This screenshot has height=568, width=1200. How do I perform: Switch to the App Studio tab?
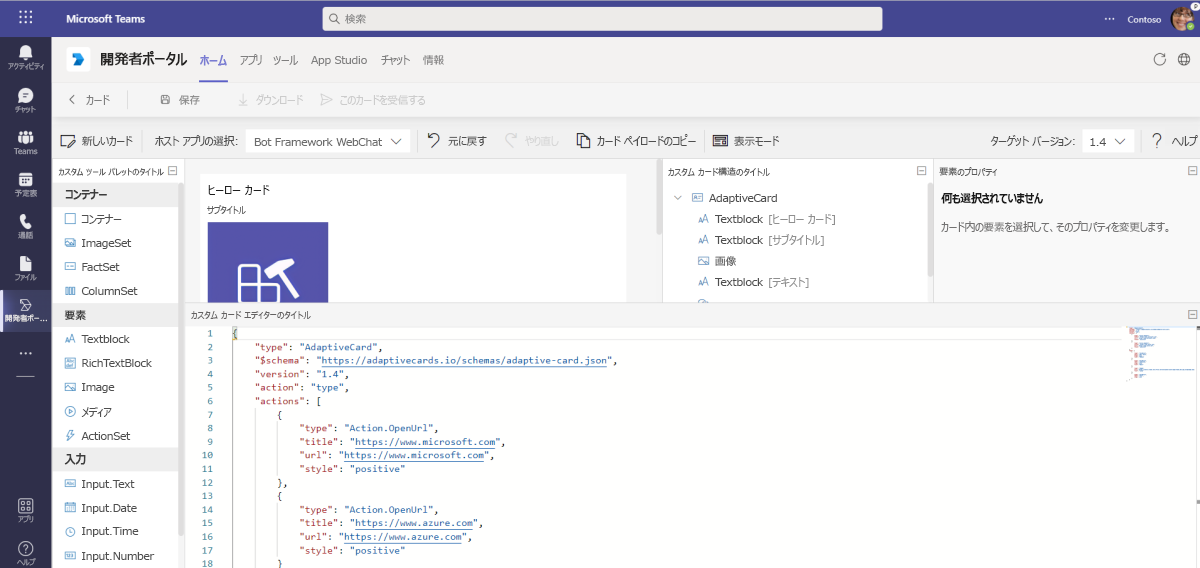[x=339, y=60]
